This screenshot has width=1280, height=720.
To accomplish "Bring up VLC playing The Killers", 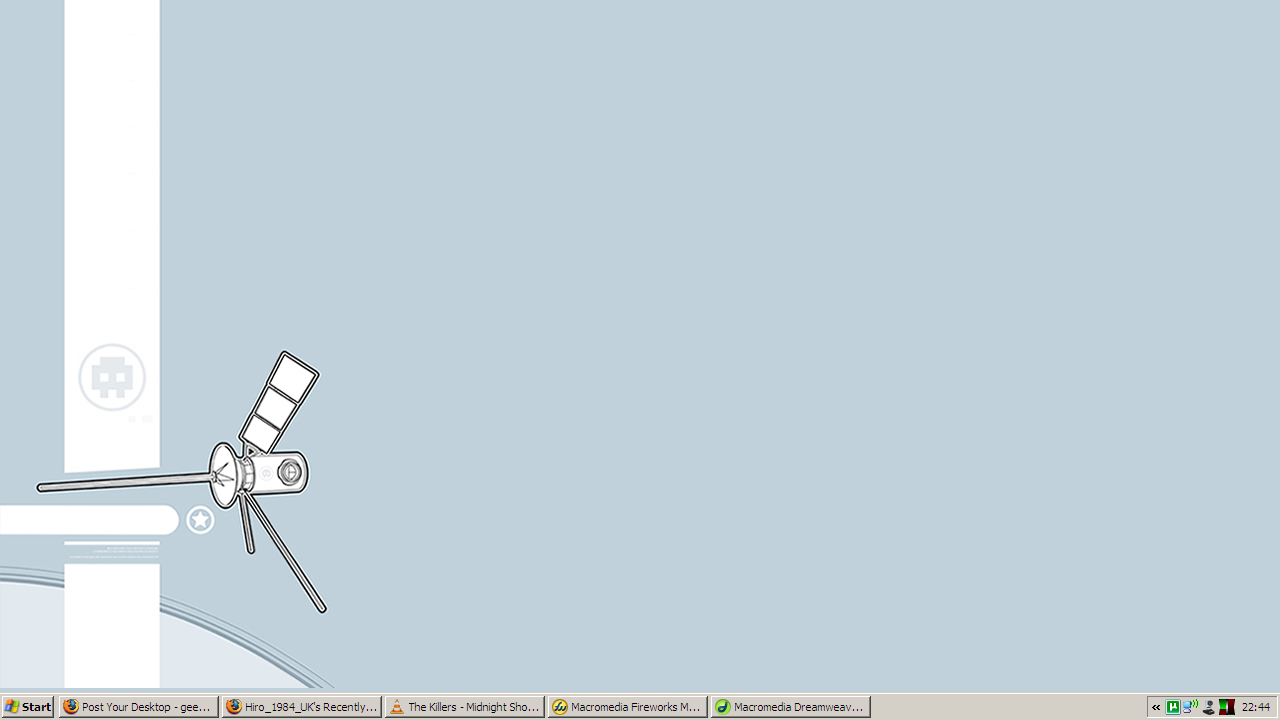I will (465, 707).
